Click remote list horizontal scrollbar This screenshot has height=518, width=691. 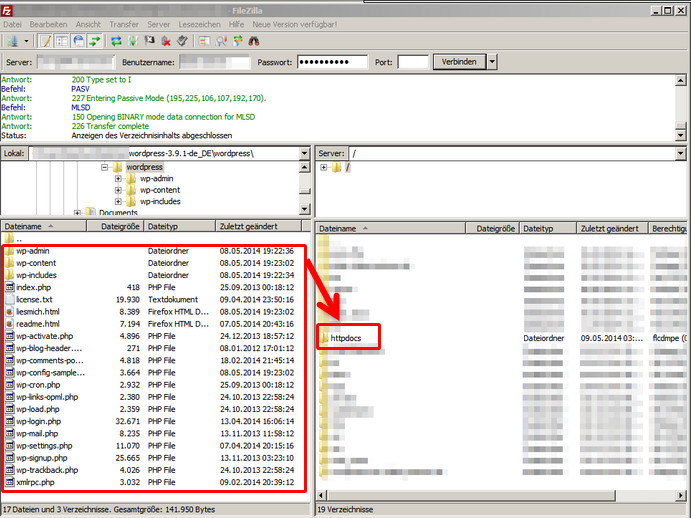coord(471,496)
